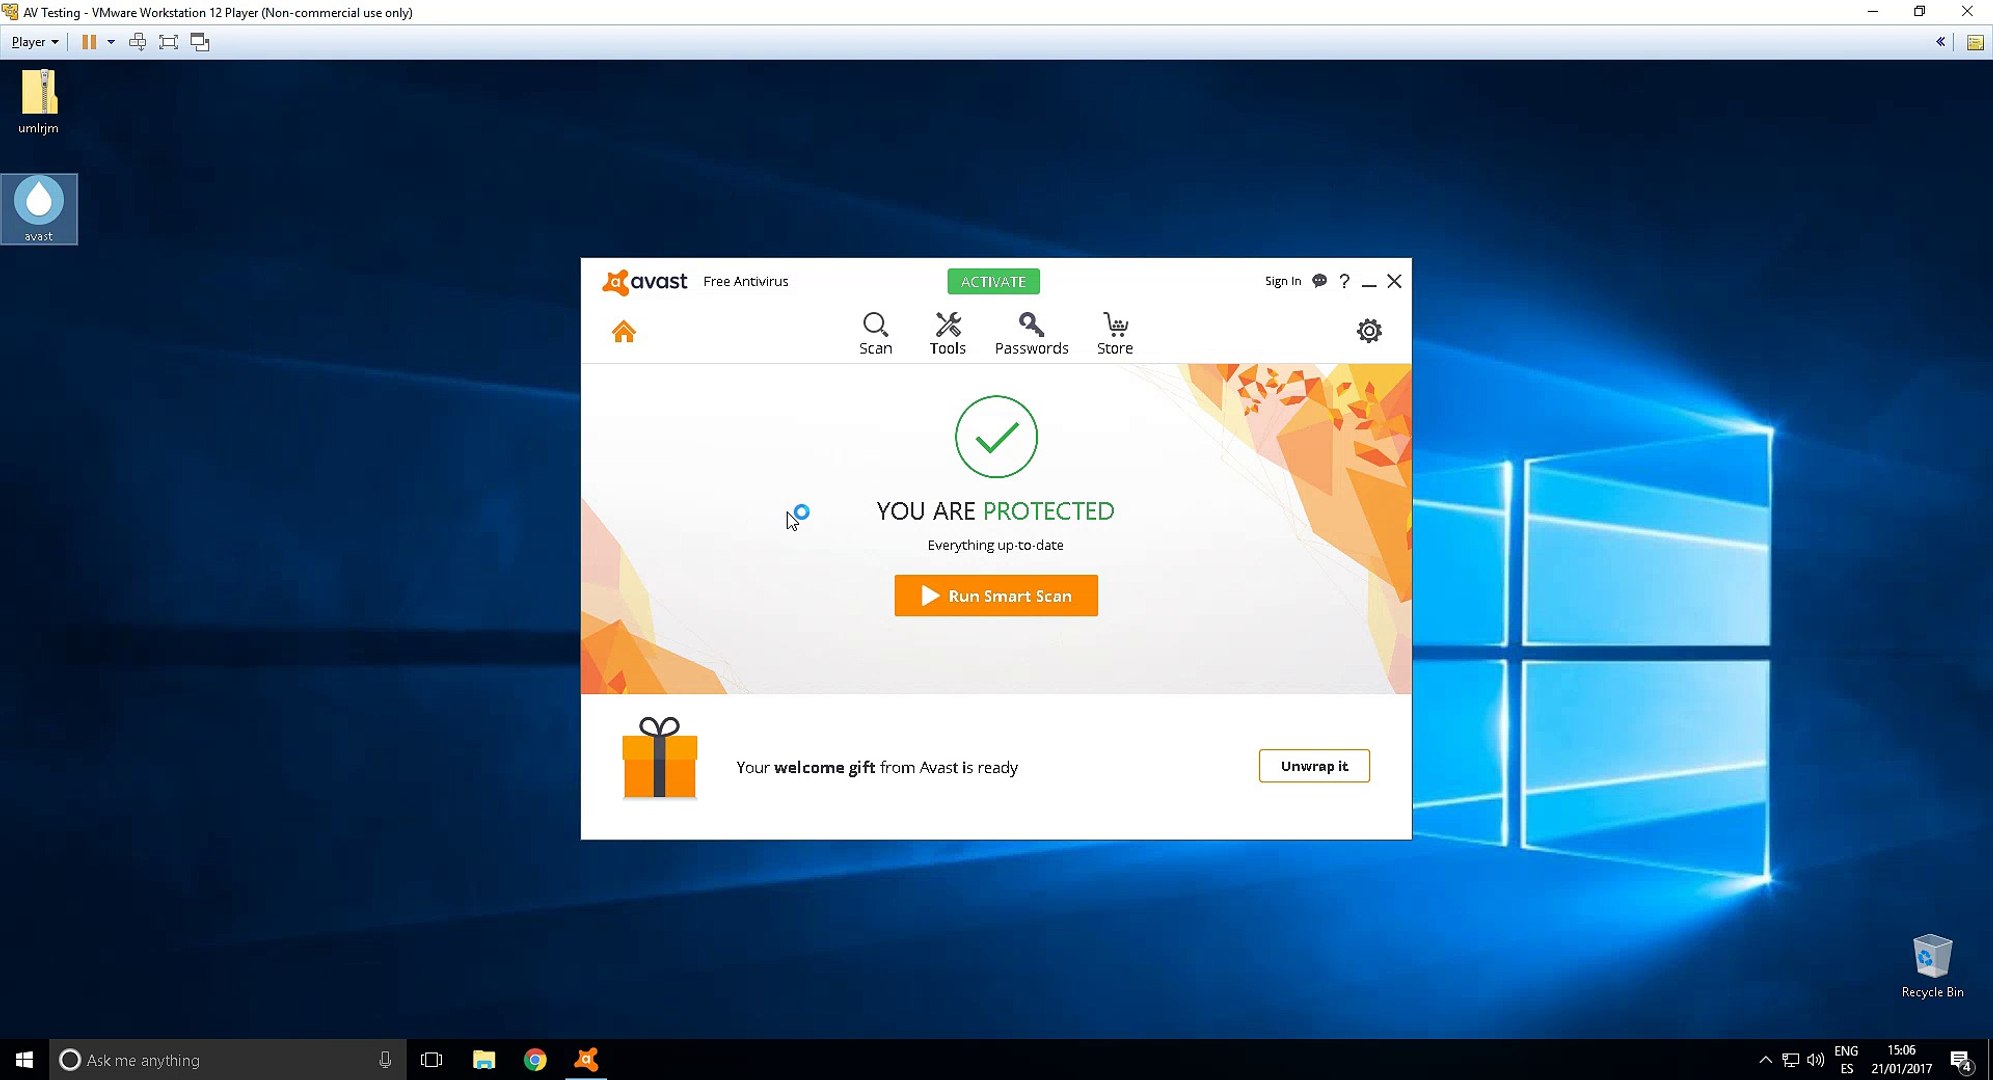
Task: Open Google Chrome from taskbar
Action: 535,1060
